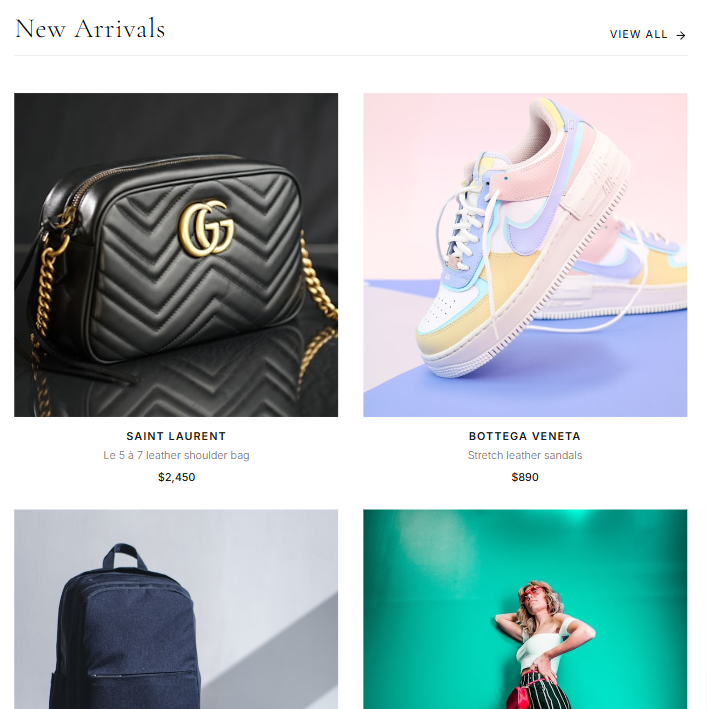
Task: Click the arrow icon beside View All
Action: pos(681,35)
